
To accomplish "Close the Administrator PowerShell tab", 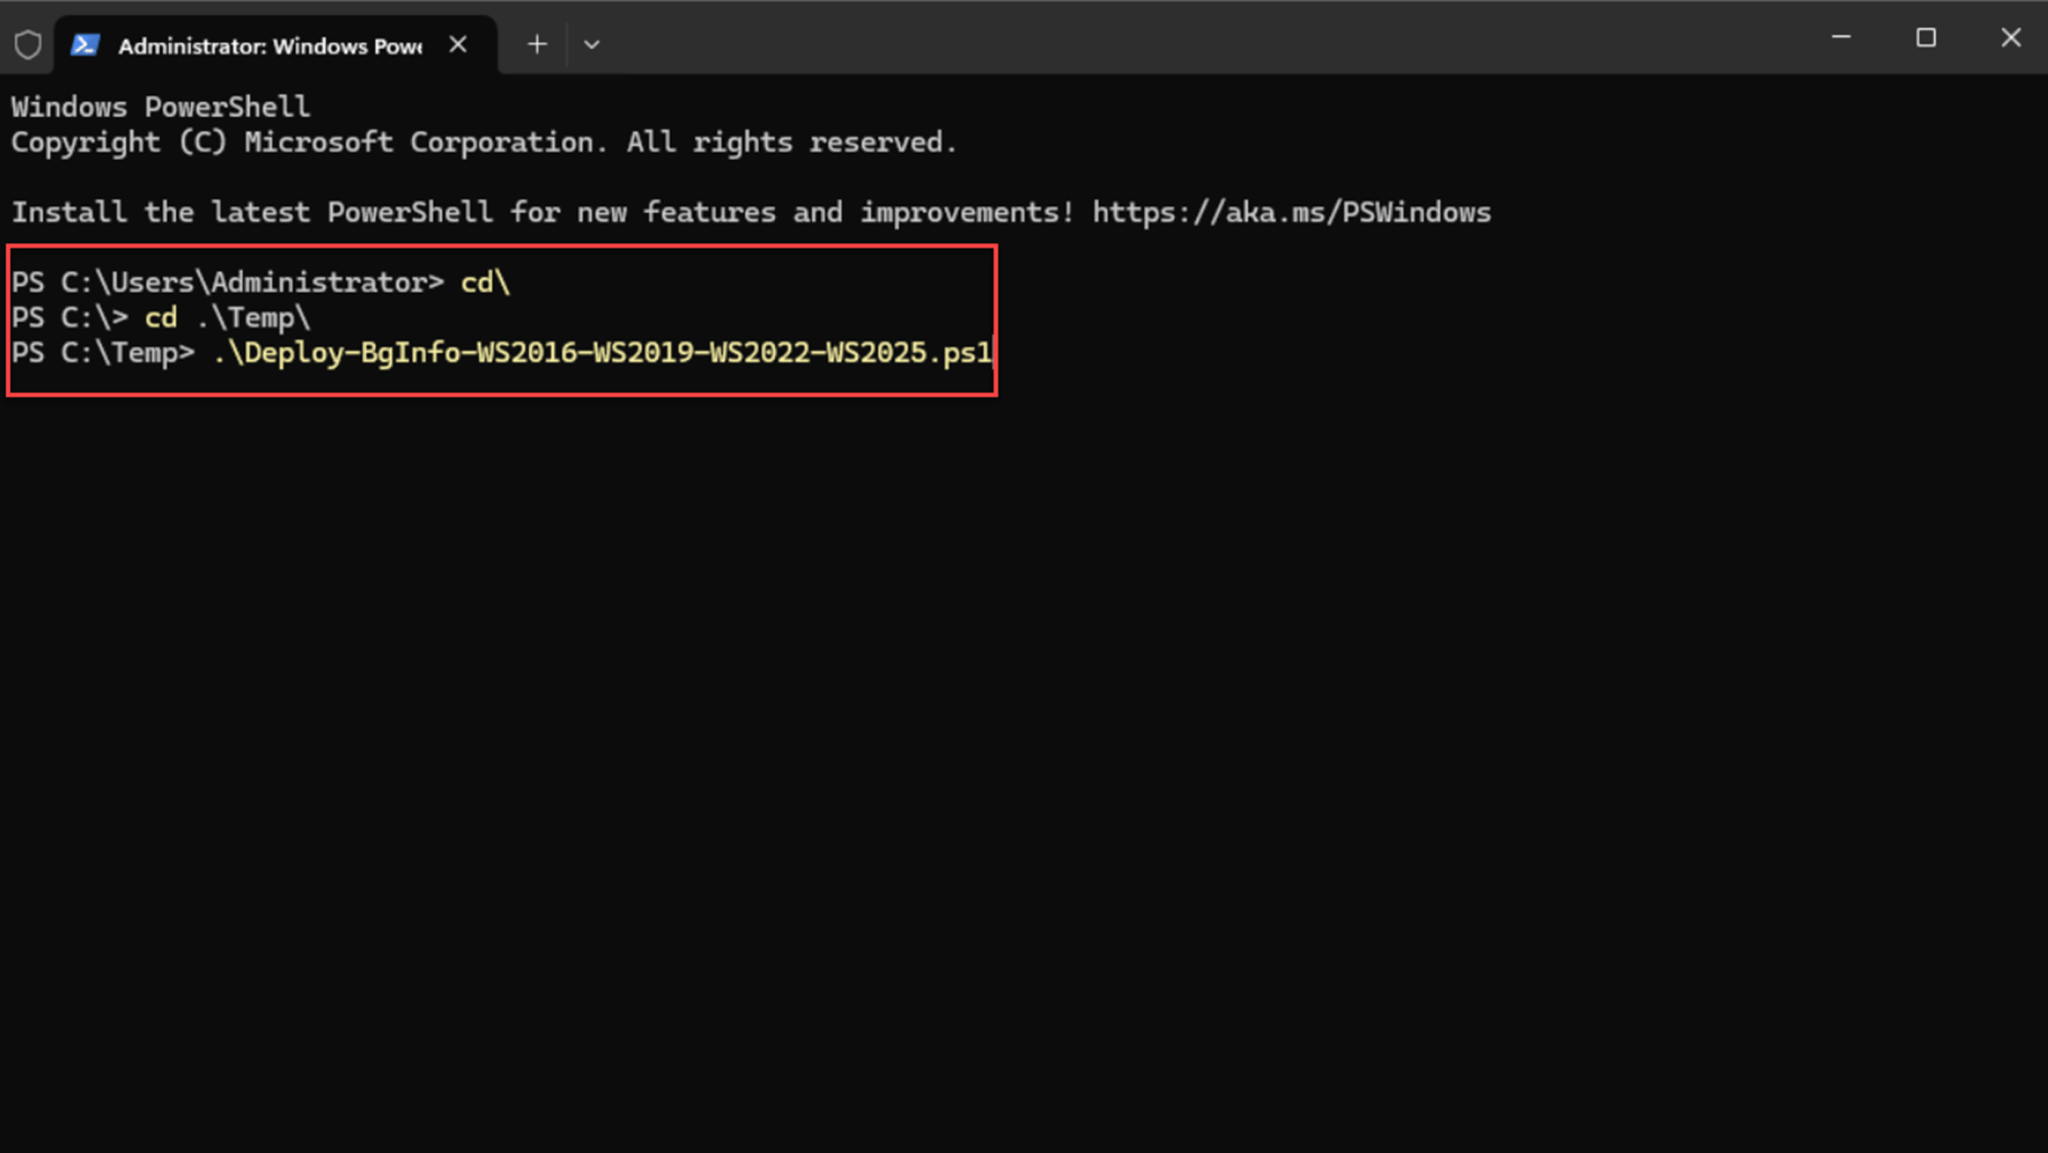I will click(458, 45).
